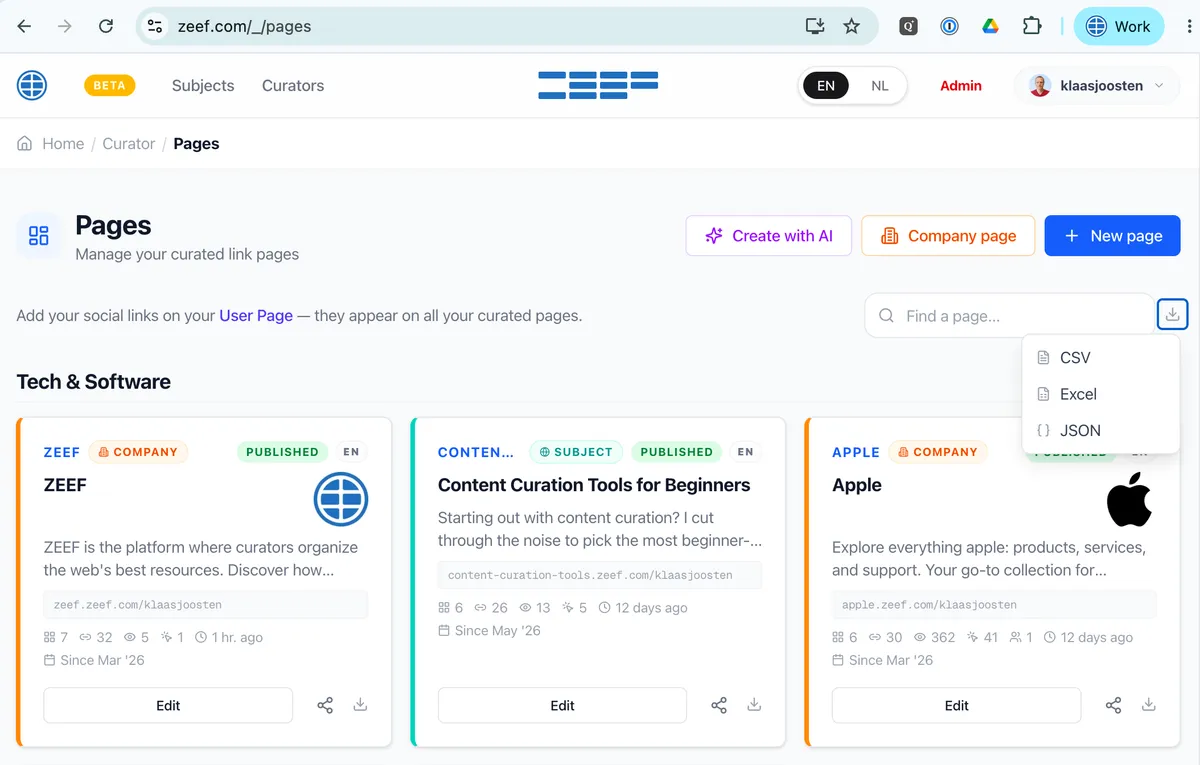Viewport: 1200px width, 765px height.
Task: Switch language to NL
Action: [x=880, y=86]
